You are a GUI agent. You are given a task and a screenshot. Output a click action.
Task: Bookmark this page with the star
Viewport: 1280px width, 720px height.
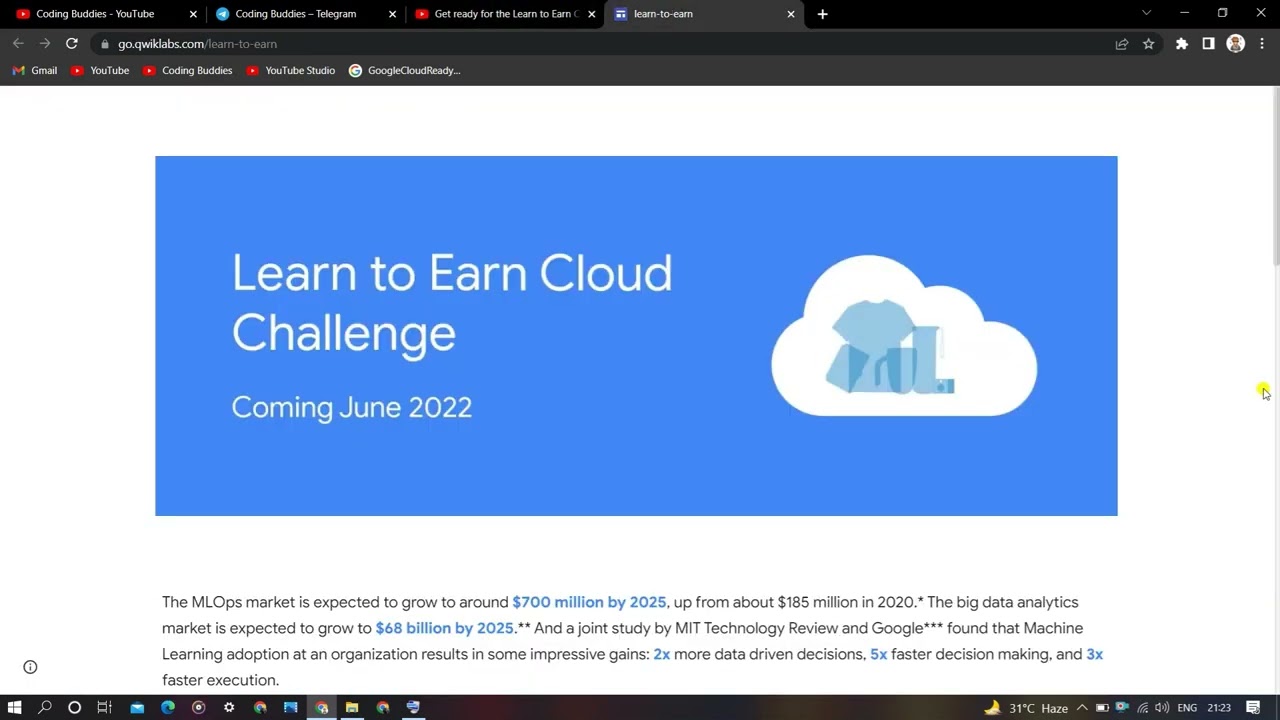click(1148, 44)
